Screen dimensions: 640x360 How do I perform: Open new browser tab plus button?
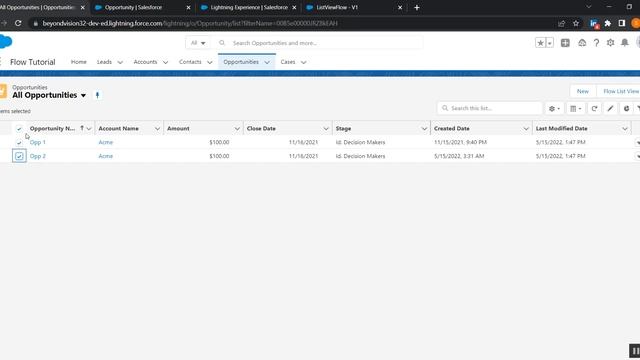pos(417,7)
